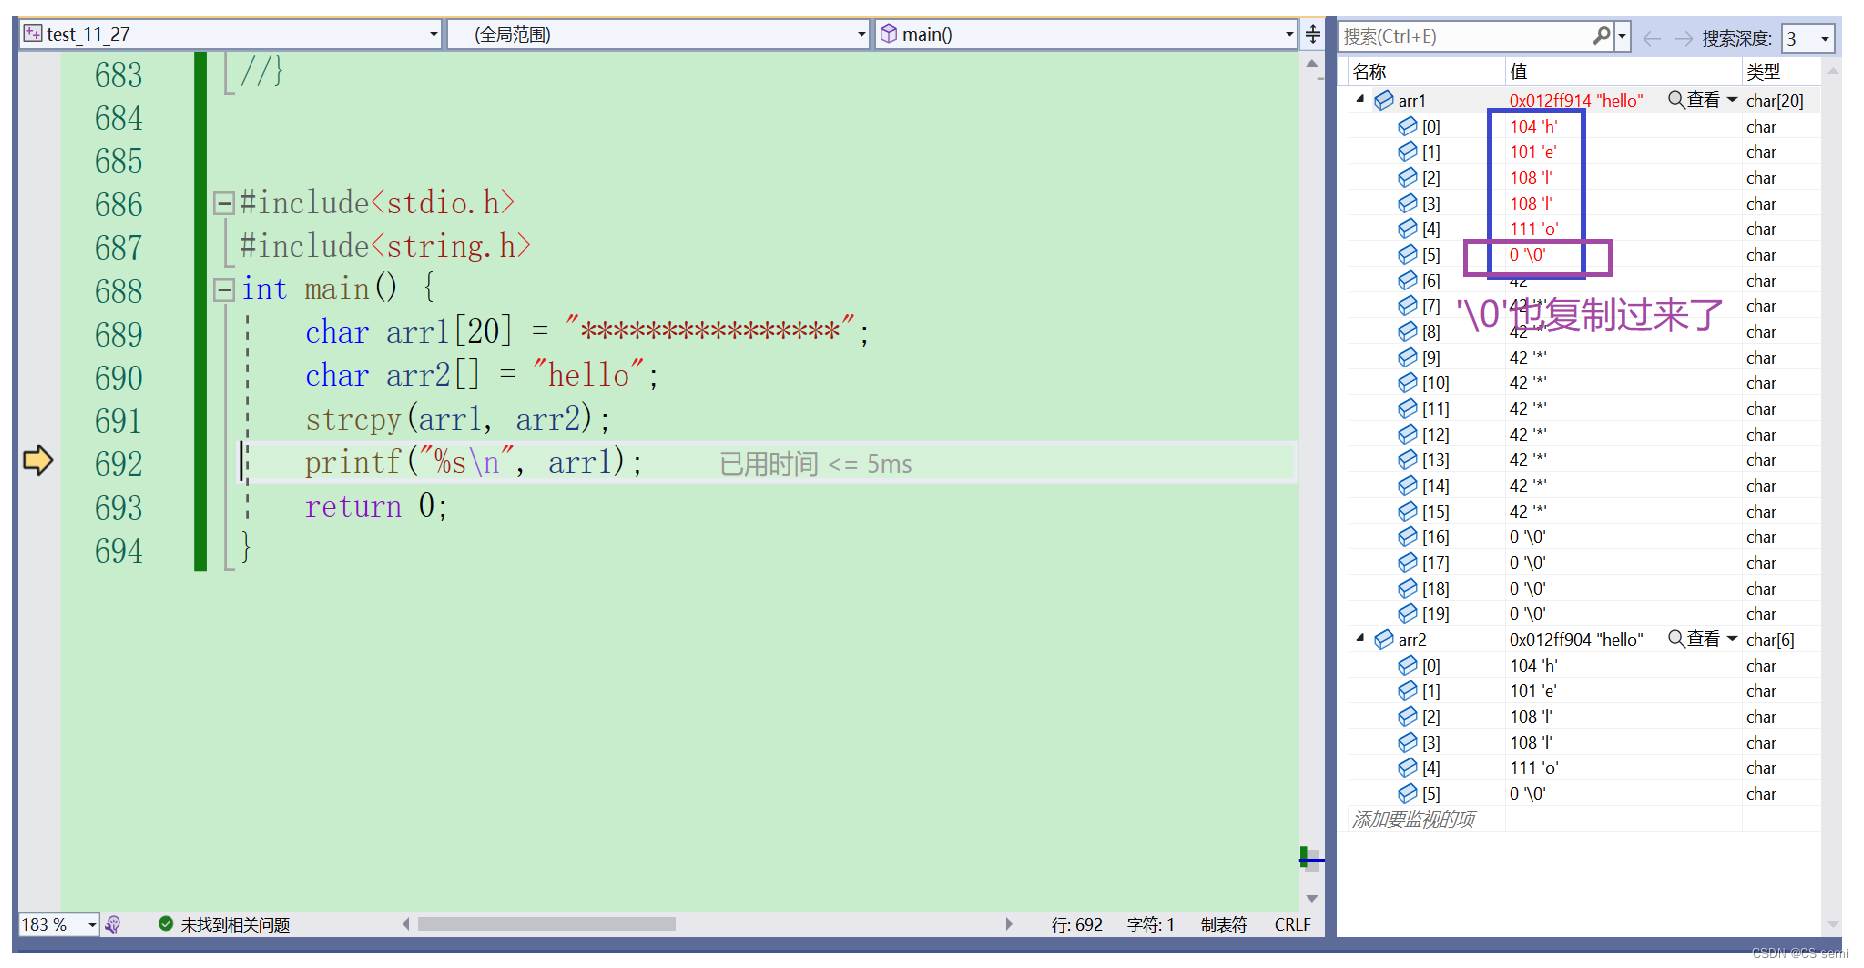1864x968 pixels.
Task: Open the search options dropdown arrow
Action: tap(1622, 37)
